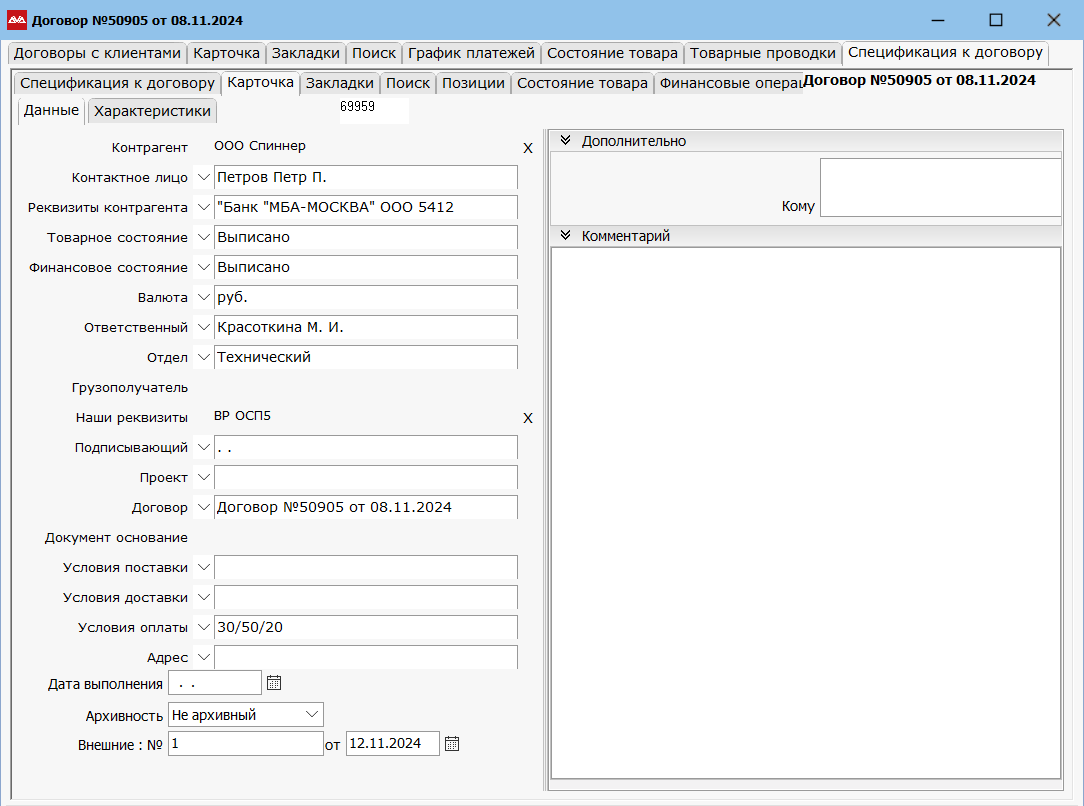Screen dimensions: 1084x806
Task: Click Ответственный field Красоткина М. И.
Action: 366,327
